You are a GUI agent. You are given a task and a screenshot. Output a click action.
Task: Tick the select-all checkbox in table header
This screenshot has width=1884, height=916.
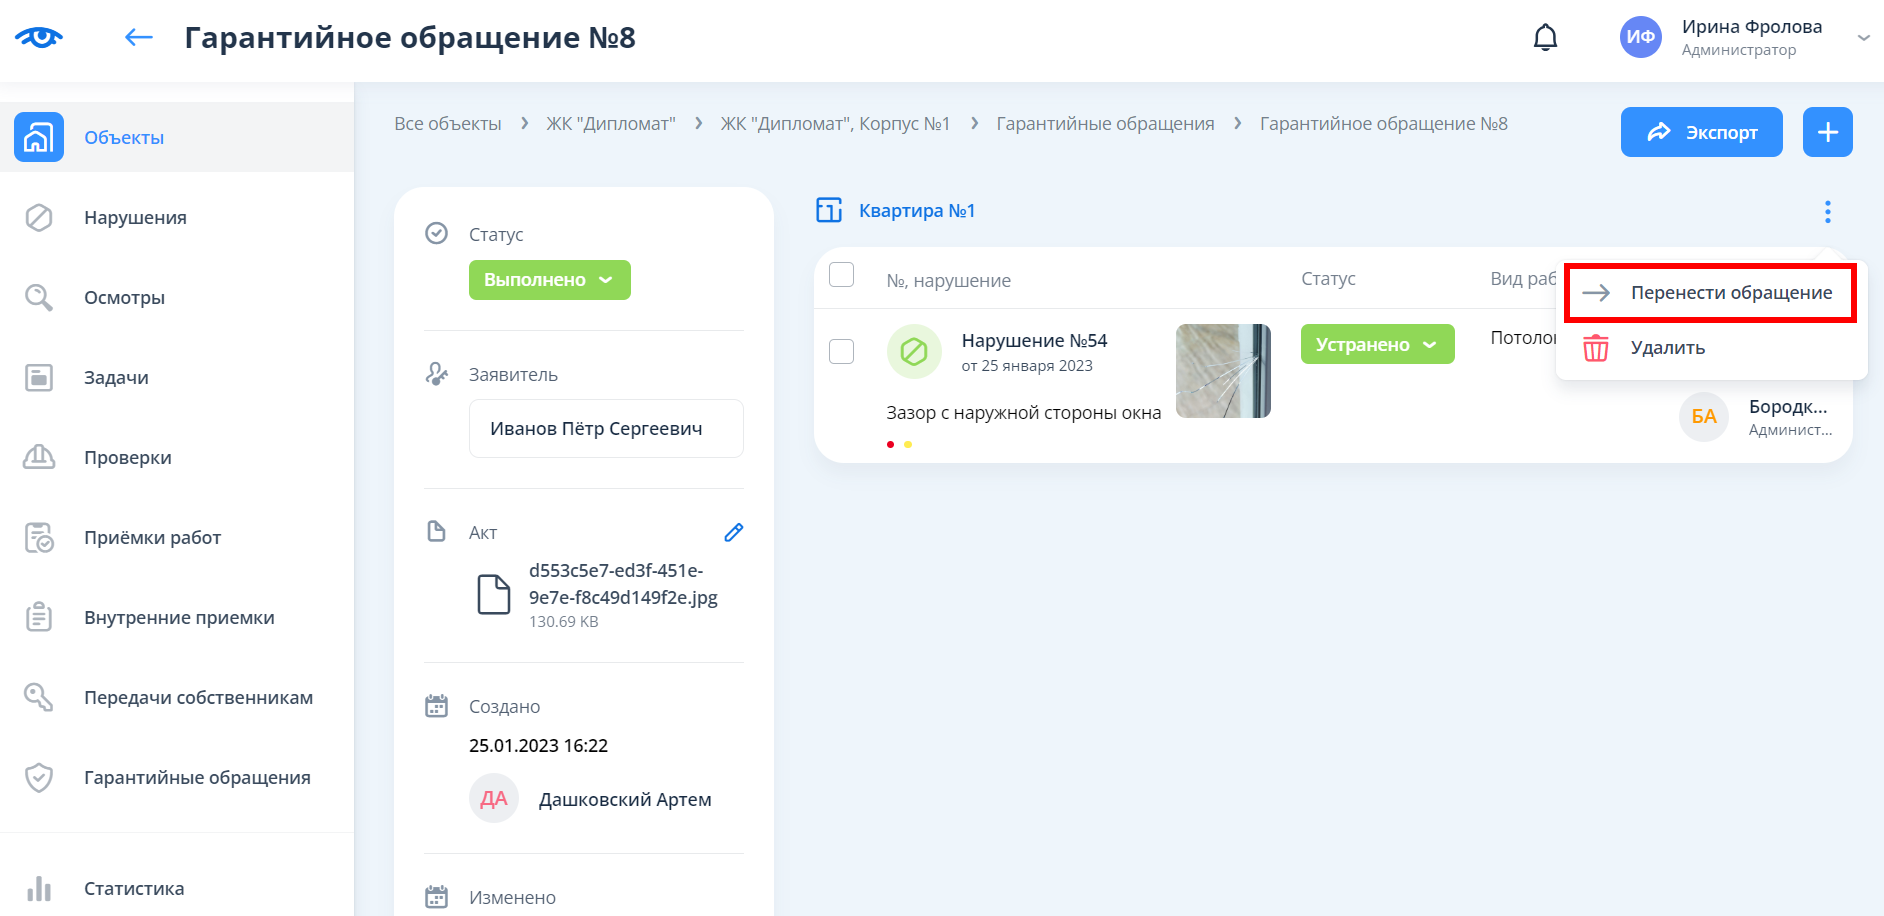click(x=842, y=275)
